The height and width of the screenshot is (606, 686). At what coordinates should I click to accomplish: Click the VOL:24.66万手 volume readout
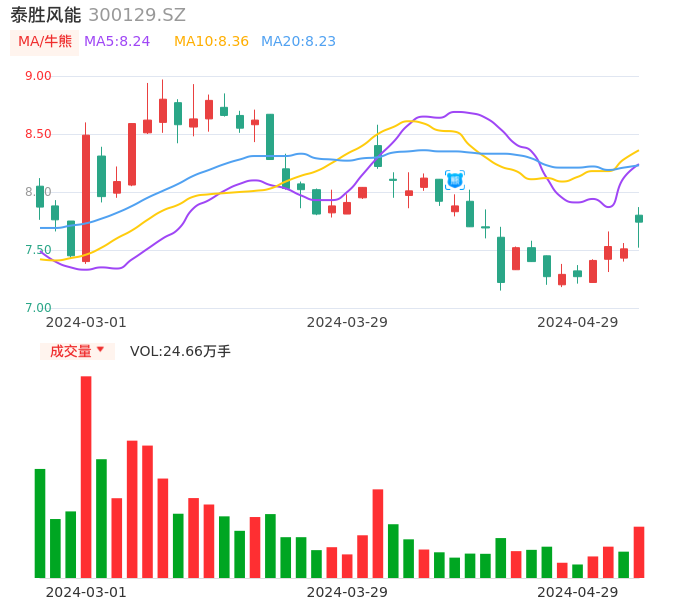click(x=180, y=351)
